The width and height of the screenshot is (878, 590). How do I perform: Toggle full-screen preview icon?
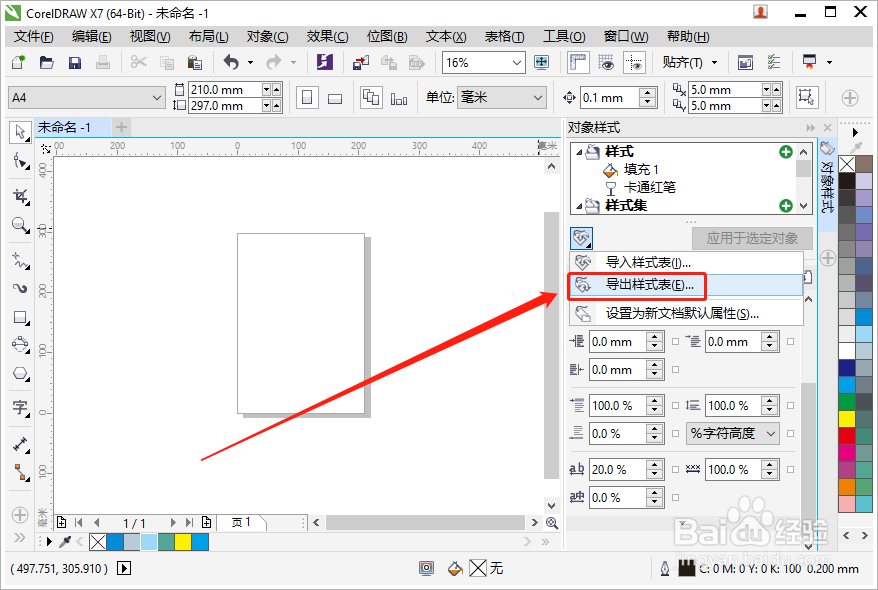click(x=541, y=62)
